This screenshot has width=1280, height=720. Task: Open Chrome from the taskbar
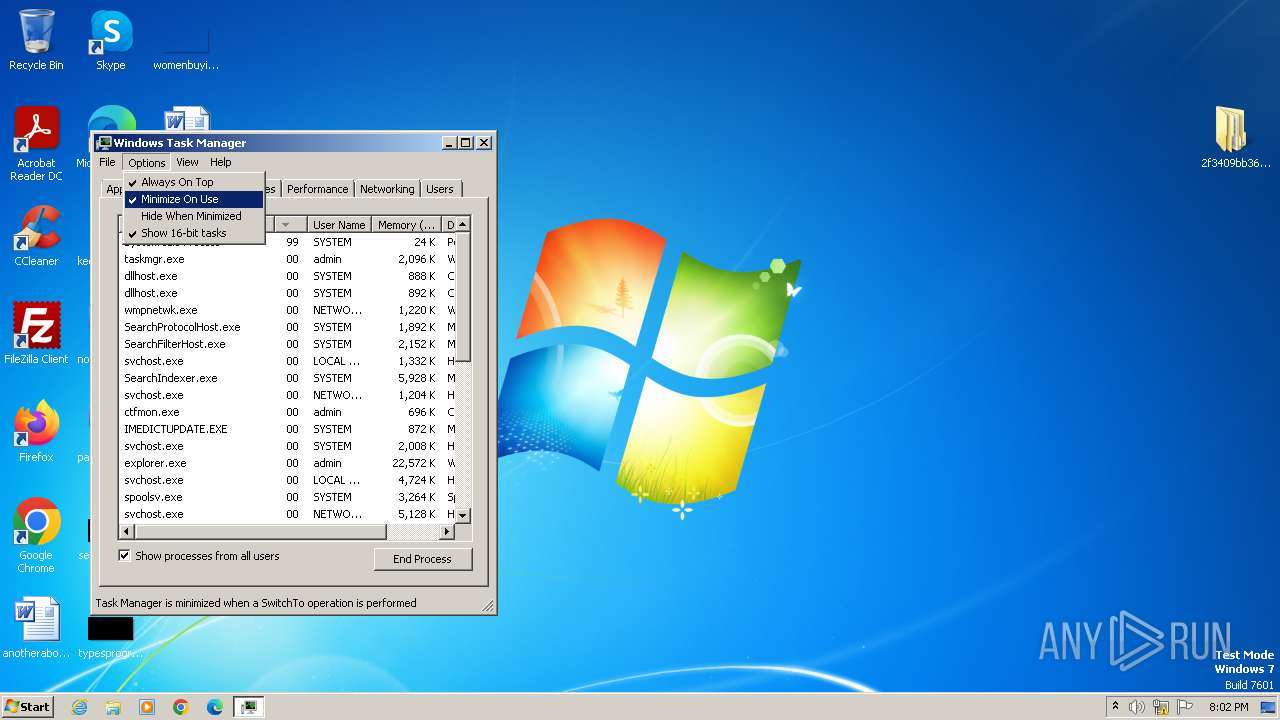pyautogui.click(x=181, y=707)
